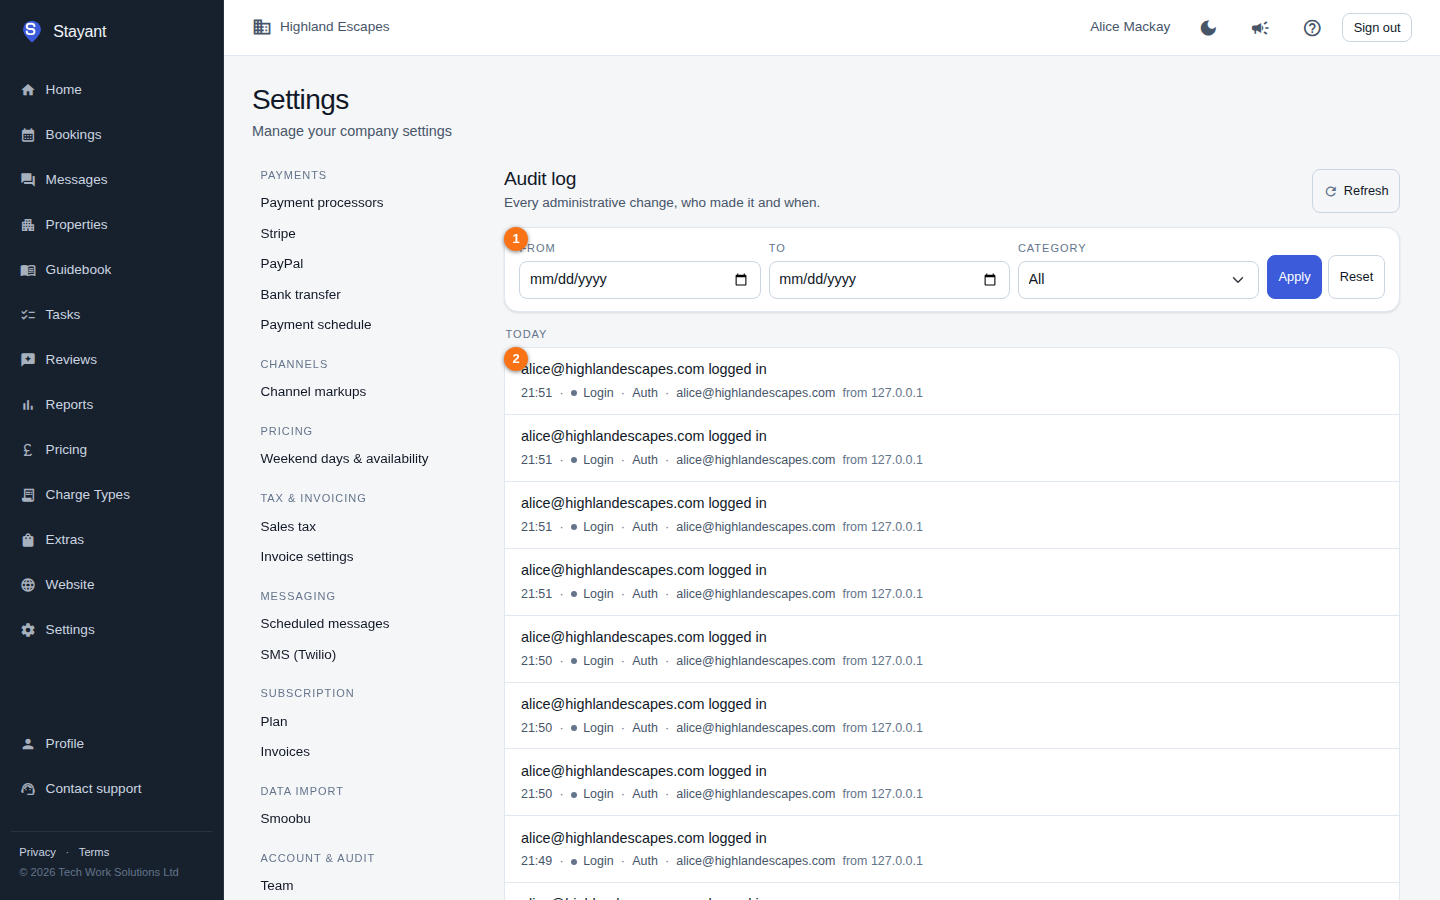Screen dimensions: 1440x900
Task: Open Stripe settings section
Action: pyautogui.click(x=278, y=234)
